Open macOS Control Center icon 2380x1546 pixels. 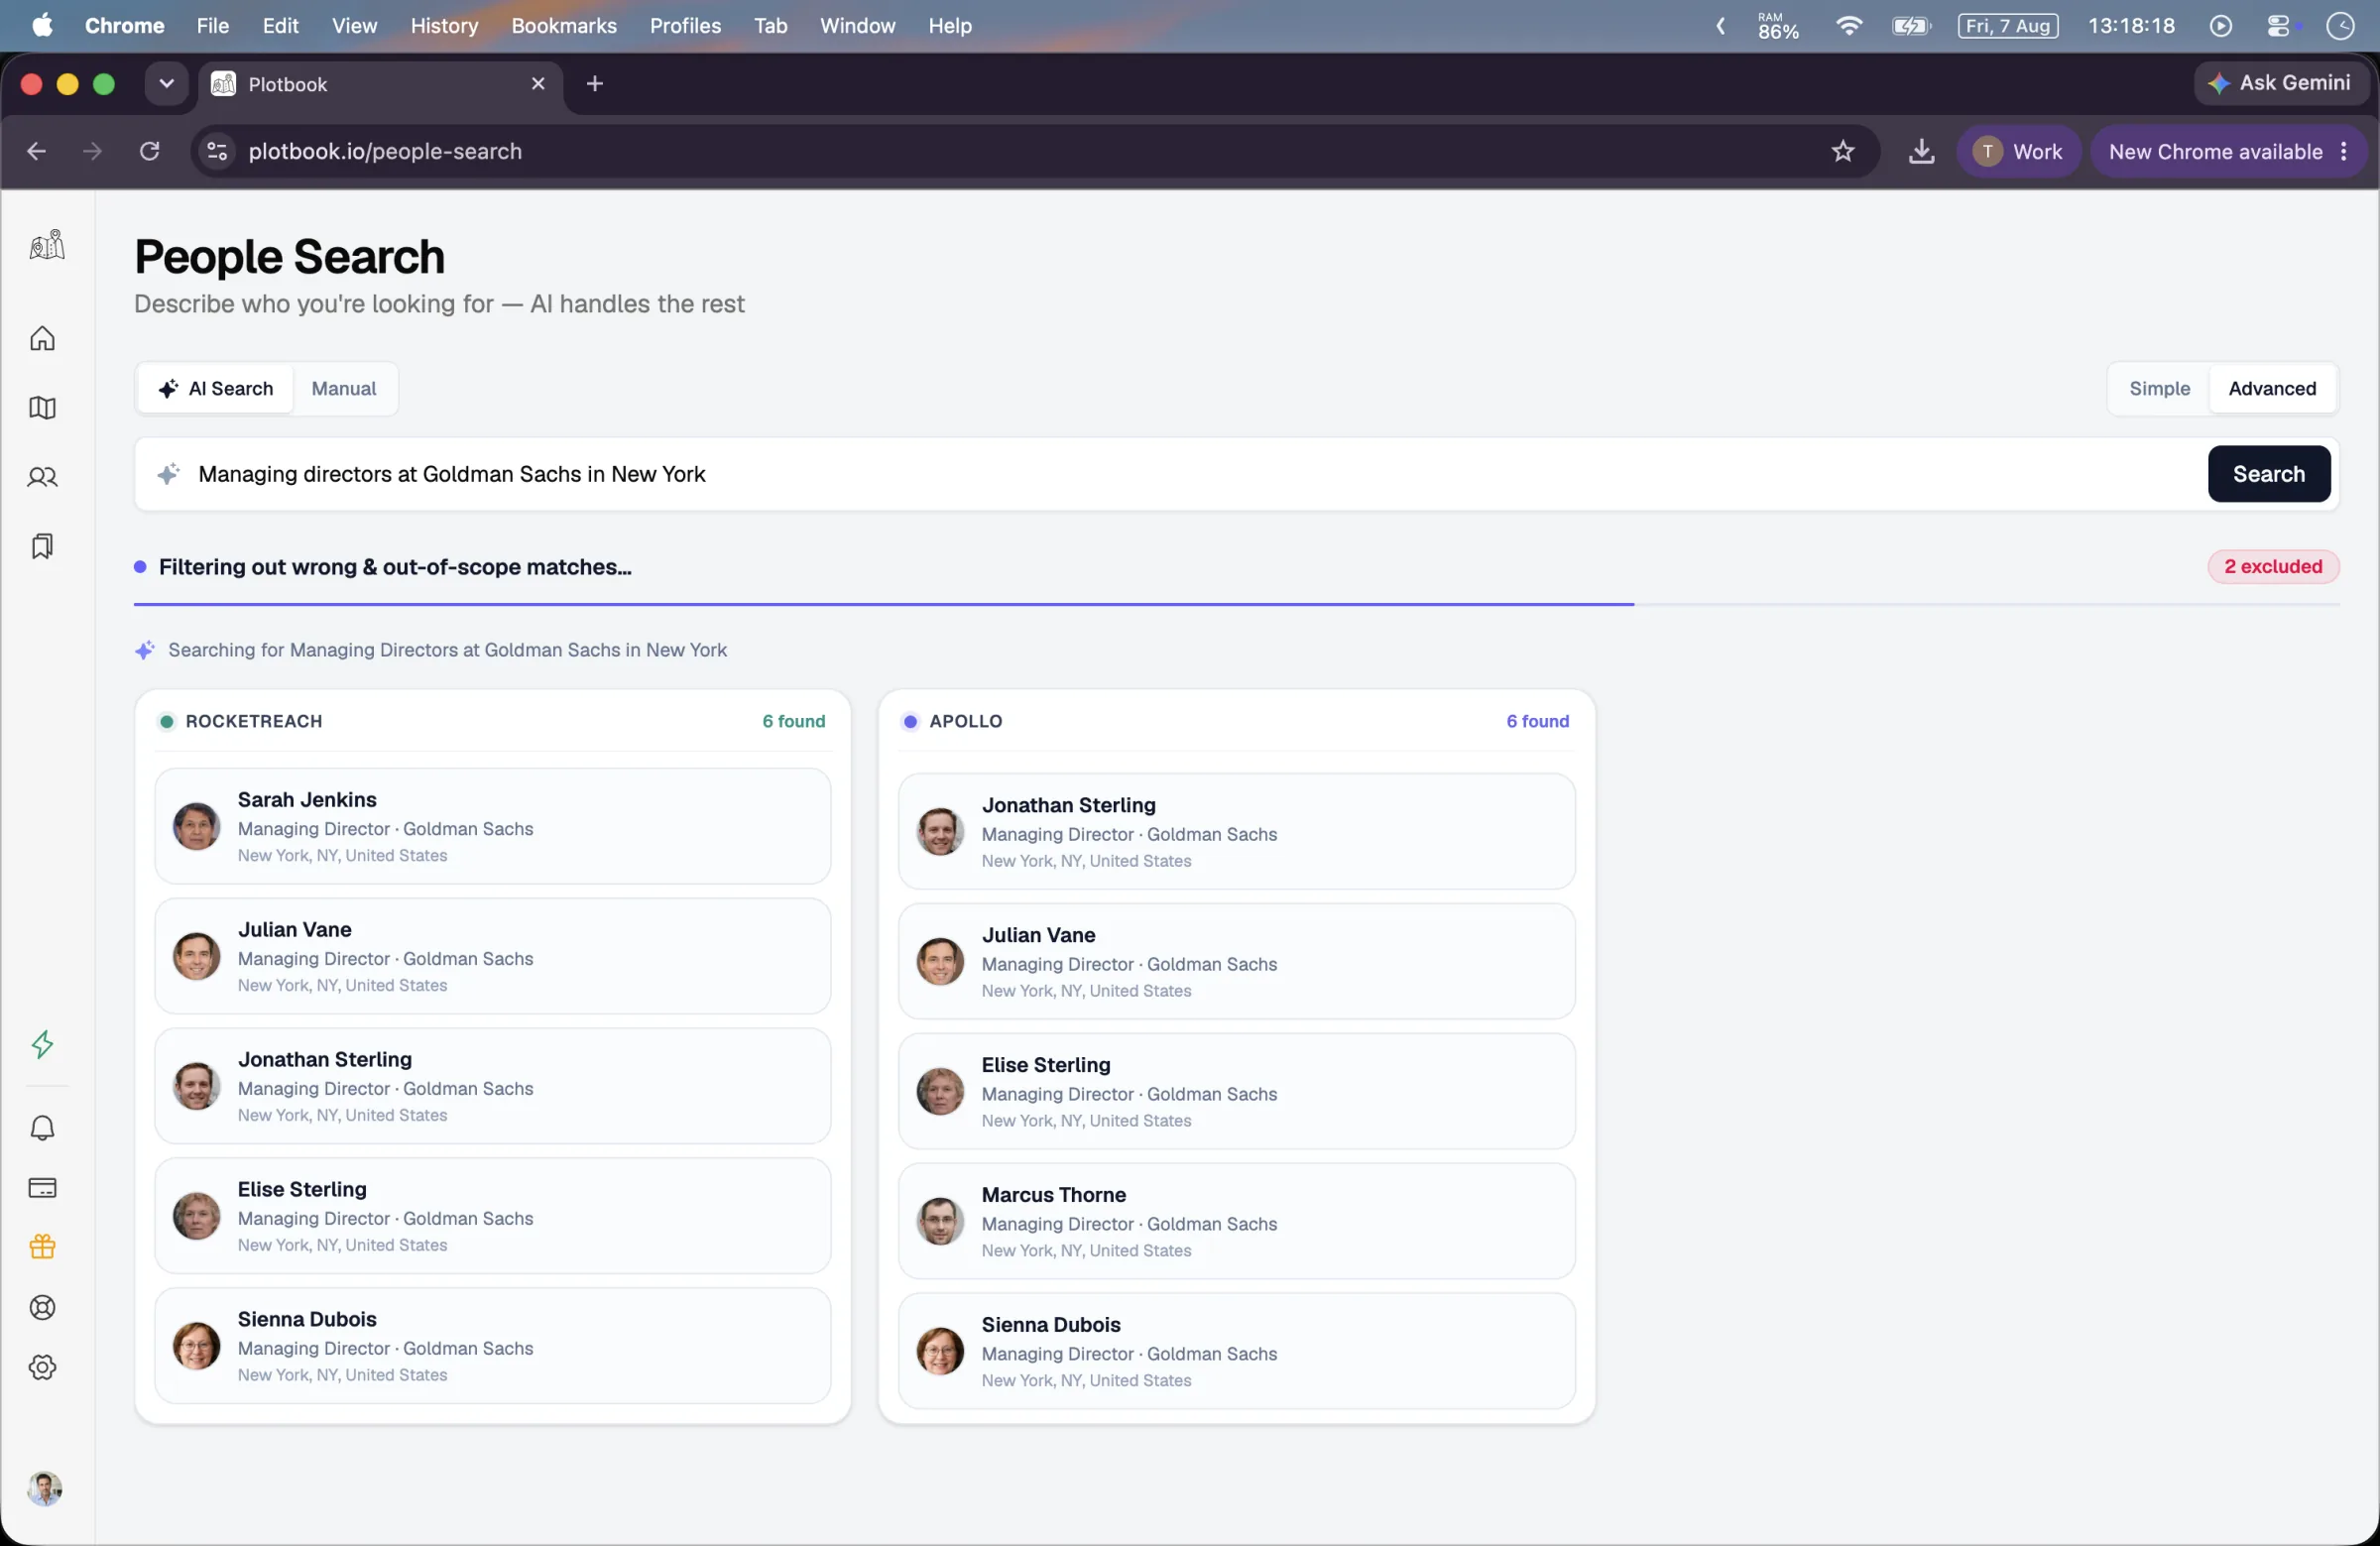[x=2279, y=25]
